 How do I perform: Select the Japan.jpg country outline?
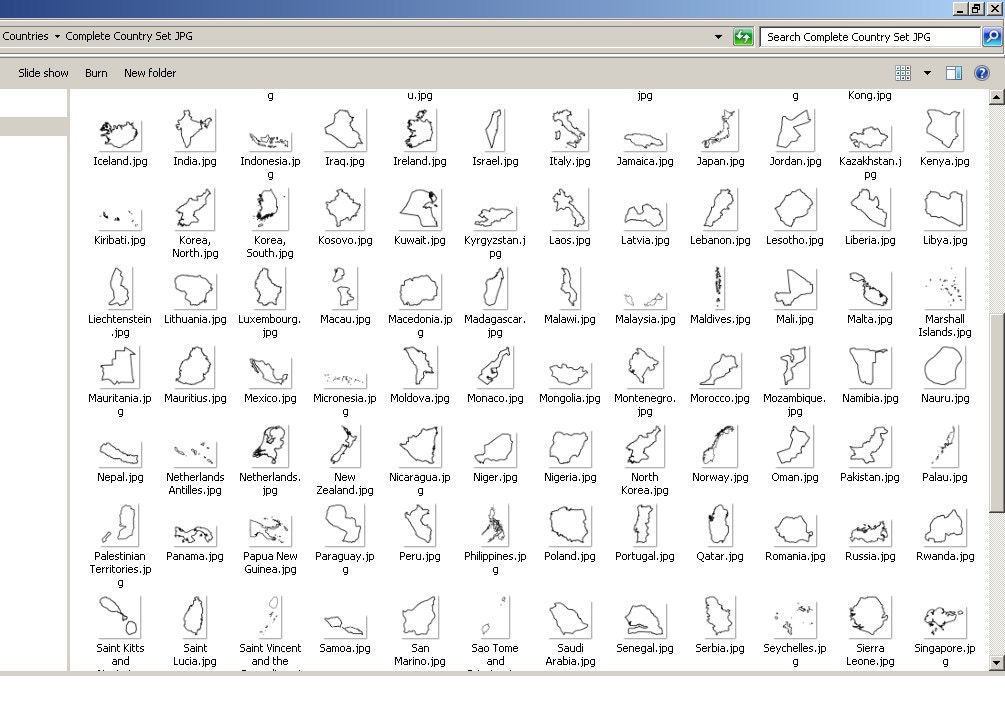click(719, 133)
